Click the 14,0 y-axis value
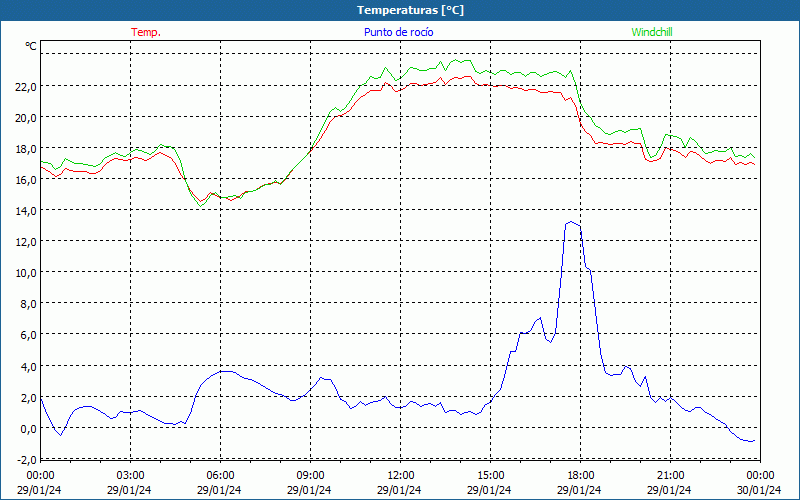 point(26,211)
